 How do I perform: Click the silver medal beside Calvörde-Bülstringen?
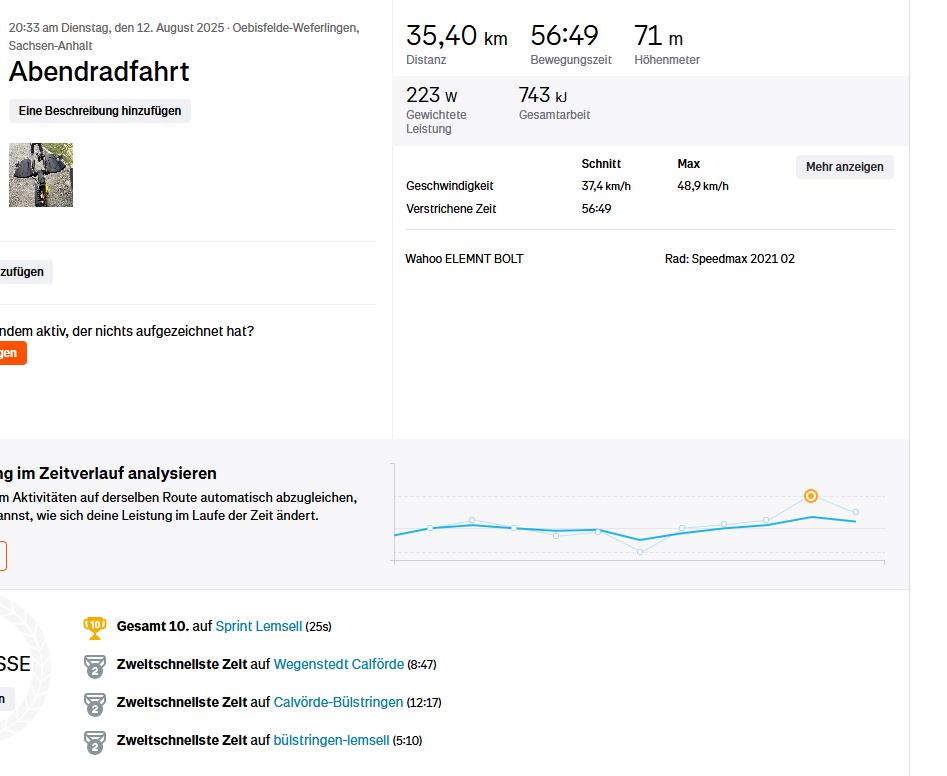[x=94, y=703]
